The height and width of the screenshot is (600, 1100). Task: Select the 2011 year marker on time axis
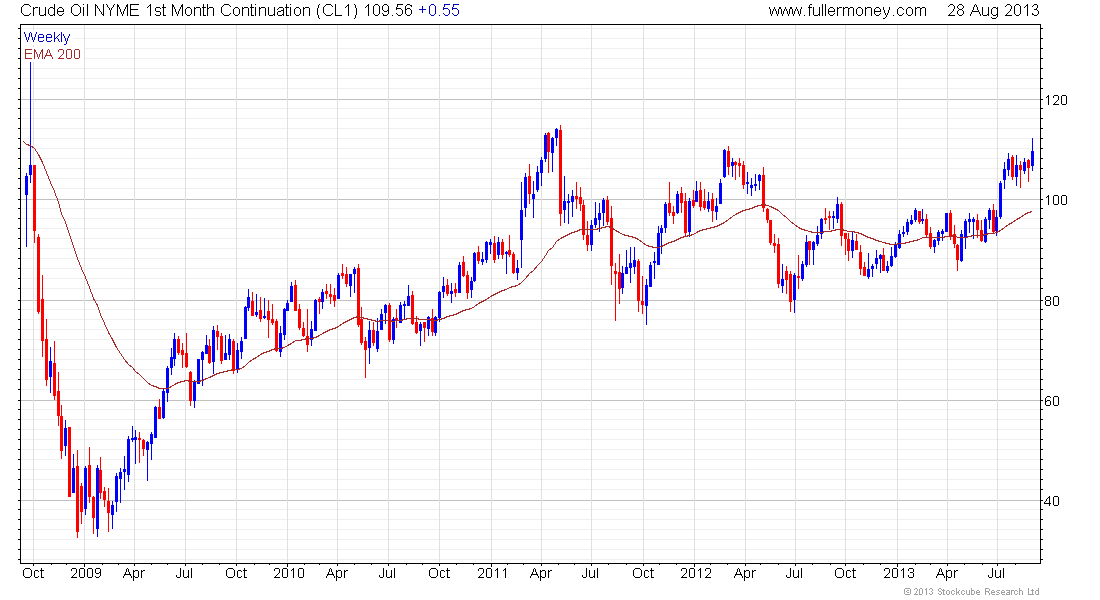tap(492, 573)
